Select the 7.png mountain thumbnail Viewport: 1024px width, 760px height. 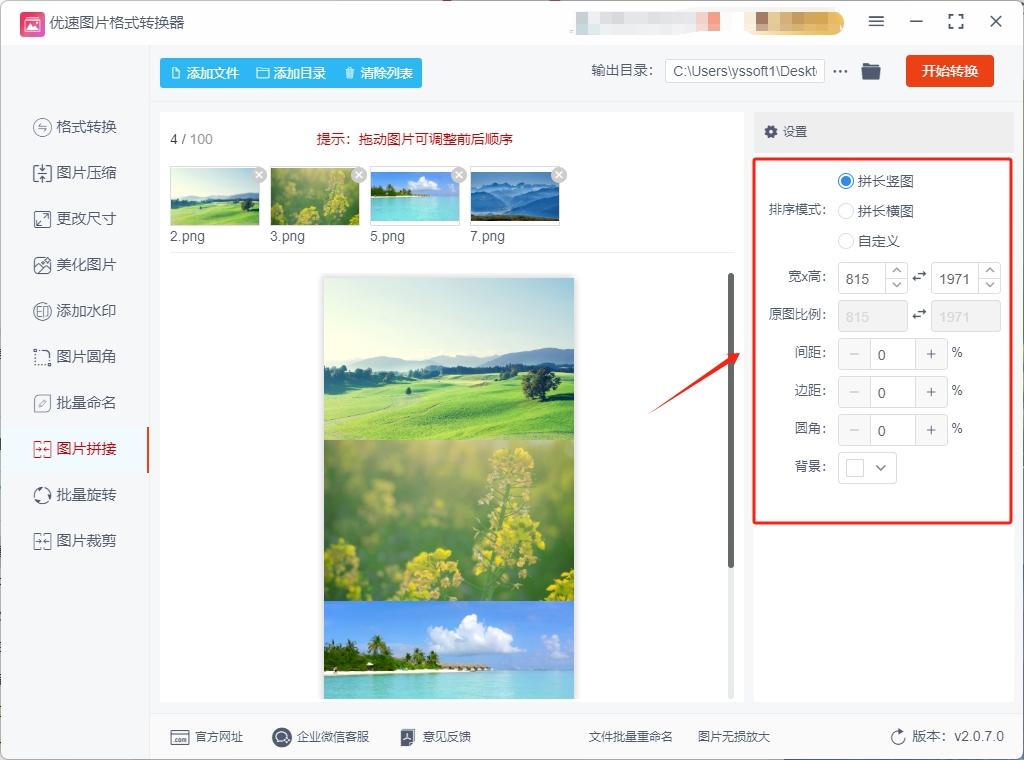coord(515,196)
